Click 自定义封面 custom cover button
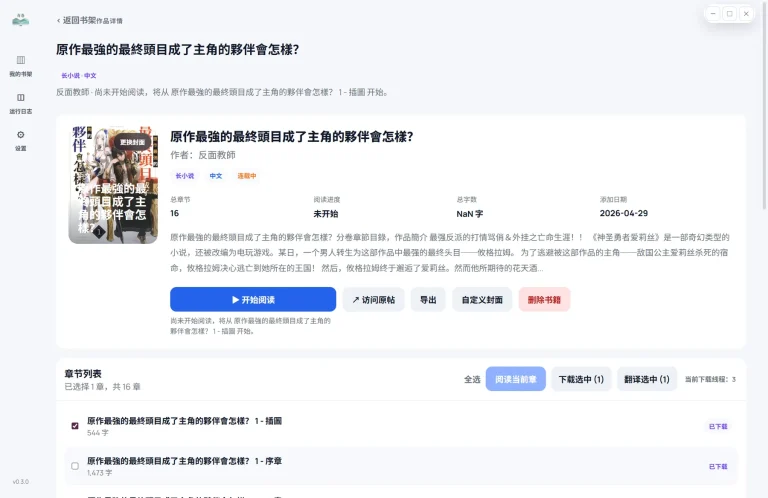The width and height of the screenshot is (768, 498). (482, 299)
